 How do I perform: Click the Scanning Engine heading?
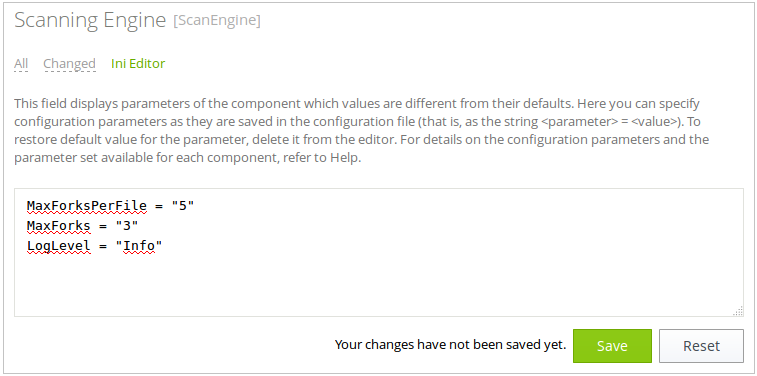point(90,20)
